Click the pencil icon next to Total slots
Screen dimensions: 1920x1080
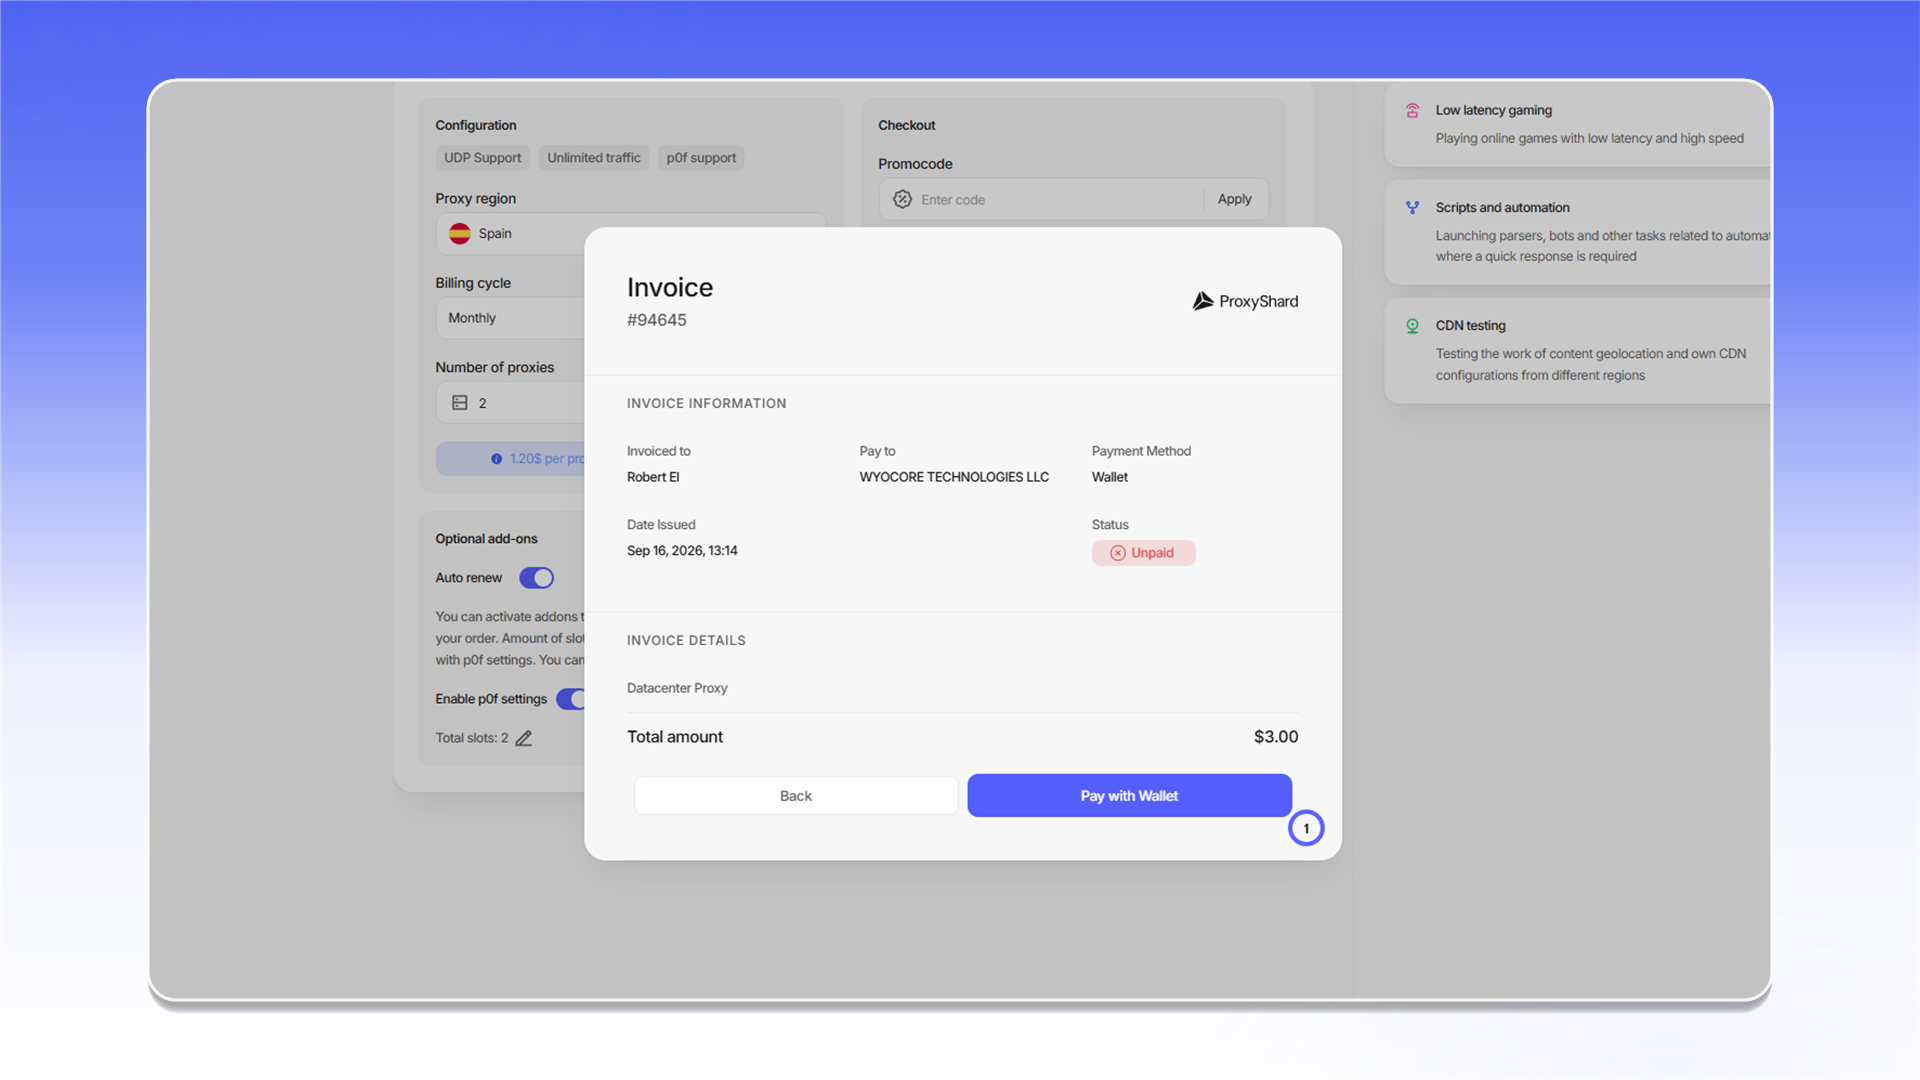(523, 738)
